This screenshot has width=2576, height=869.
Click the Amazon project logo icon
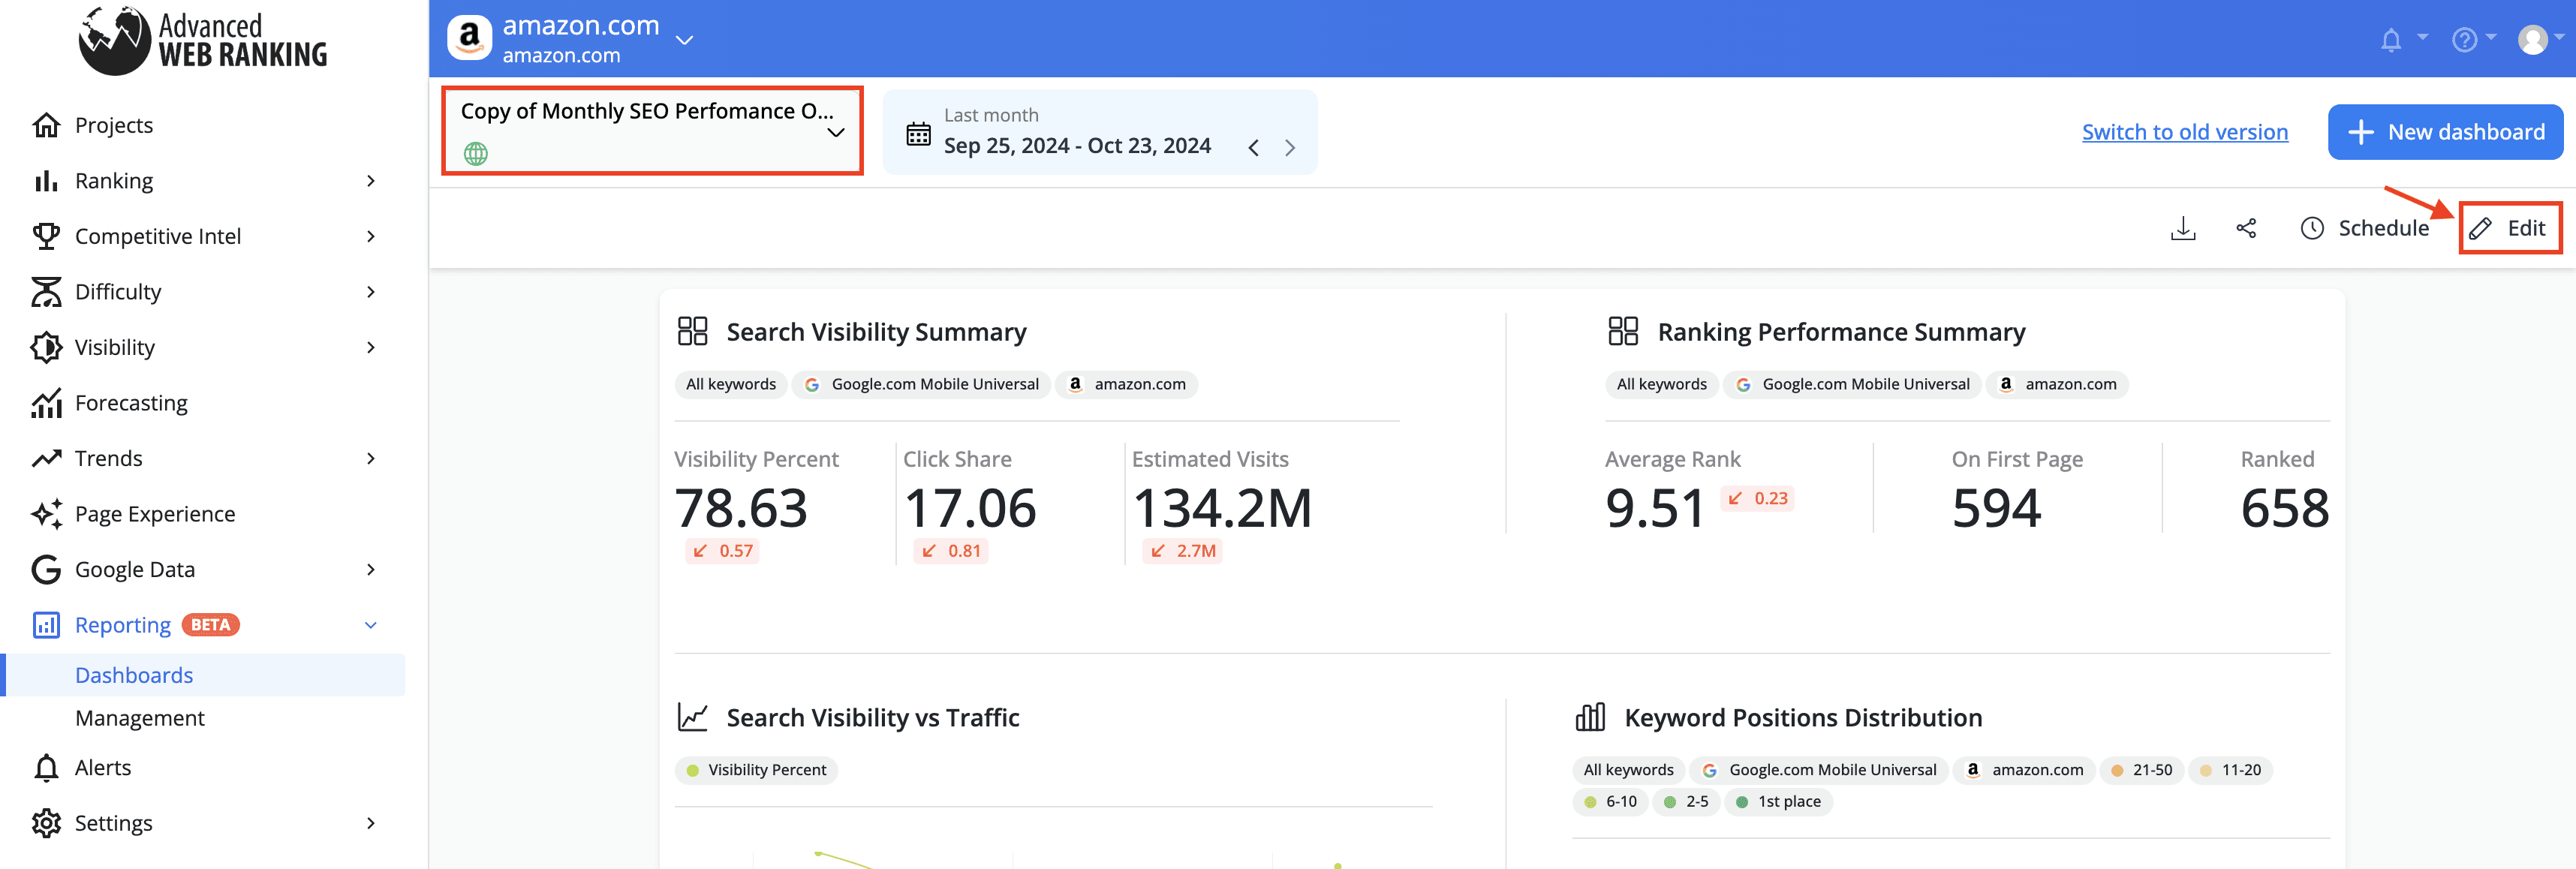click(x=469, y=38)
